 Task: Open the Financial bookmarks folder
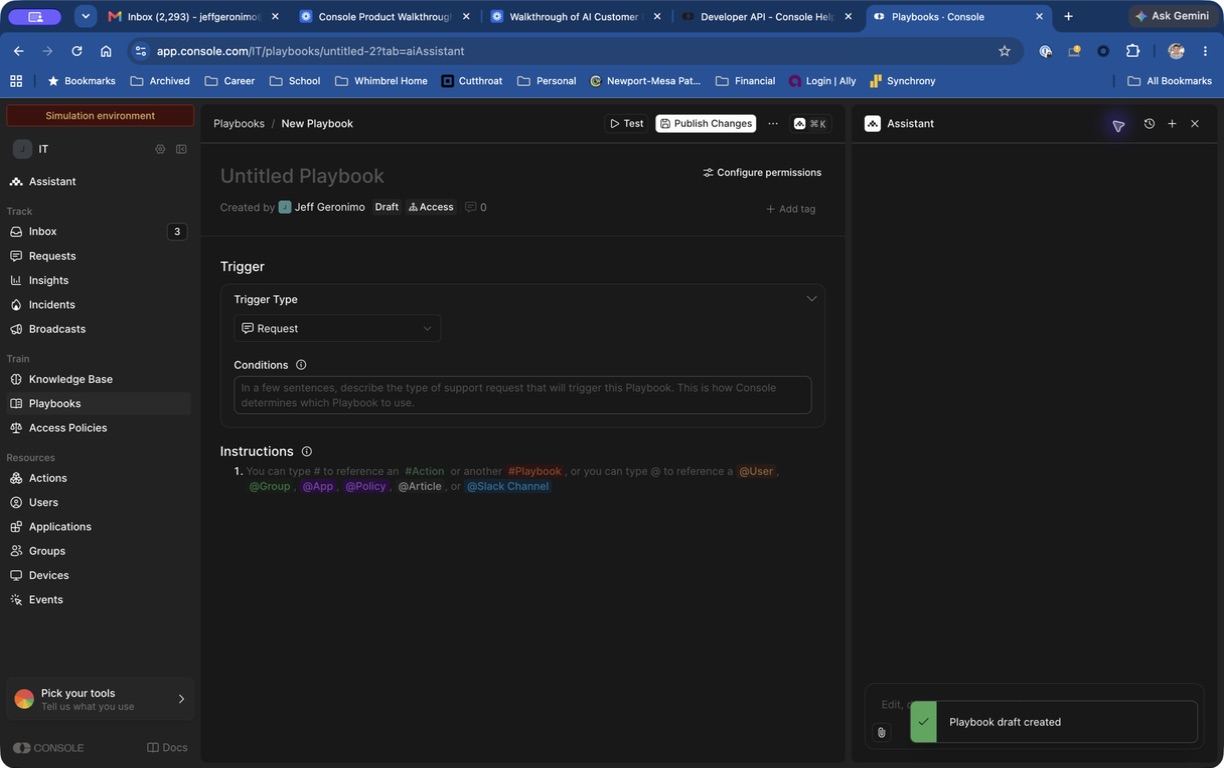point(745,81)
